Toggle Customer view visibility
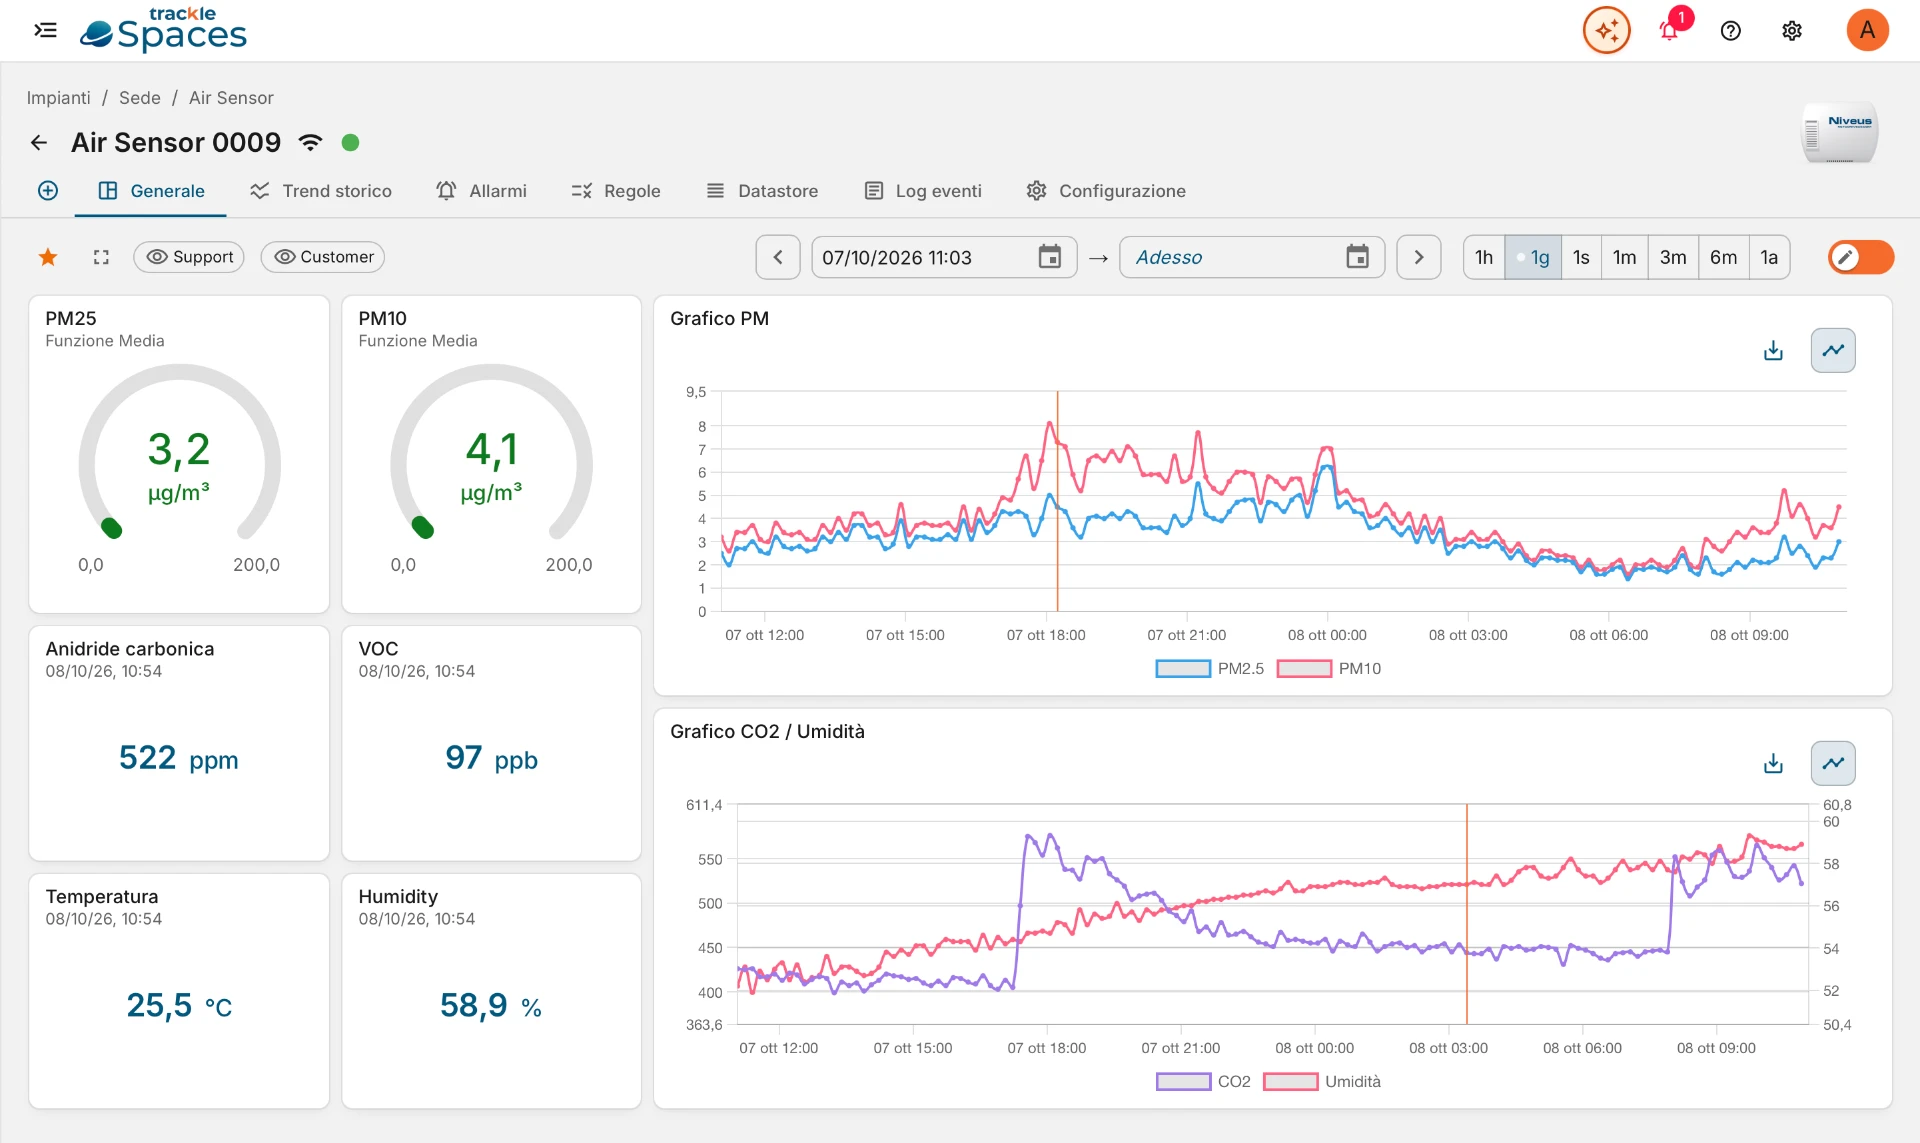Viewport: 1920px width, 1143px height. pos(323,257)
